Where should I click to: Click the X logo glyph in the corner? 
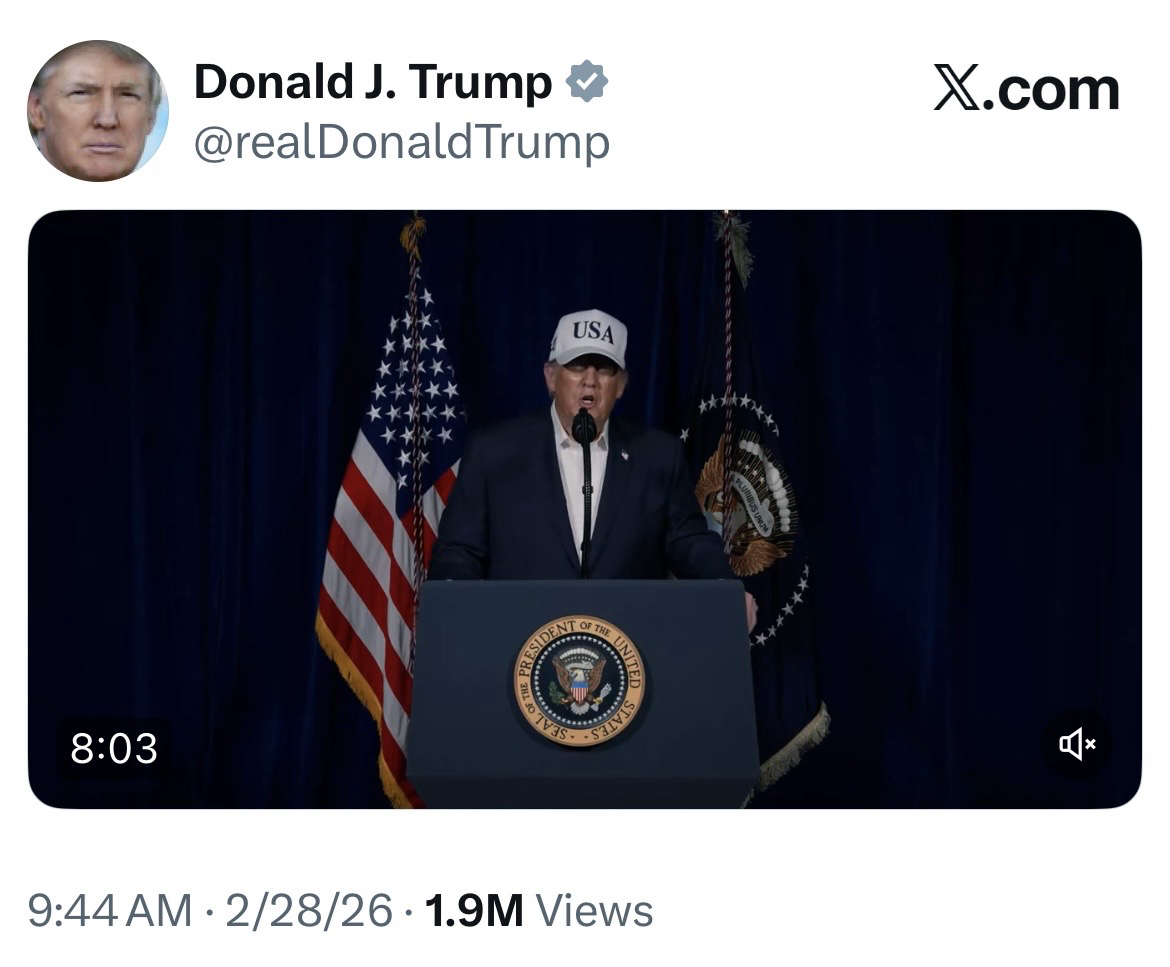958,89
